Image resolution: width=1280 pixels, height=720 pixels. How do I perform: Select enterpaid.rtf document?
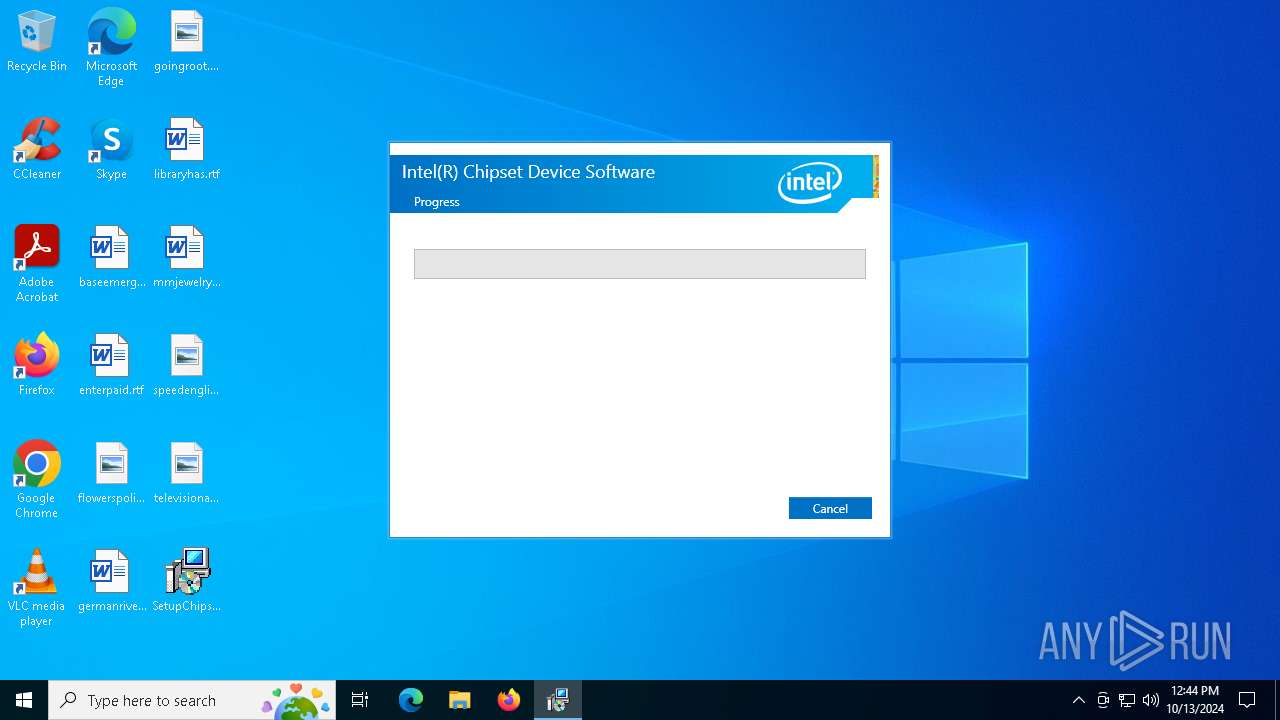tap(111, 366)
